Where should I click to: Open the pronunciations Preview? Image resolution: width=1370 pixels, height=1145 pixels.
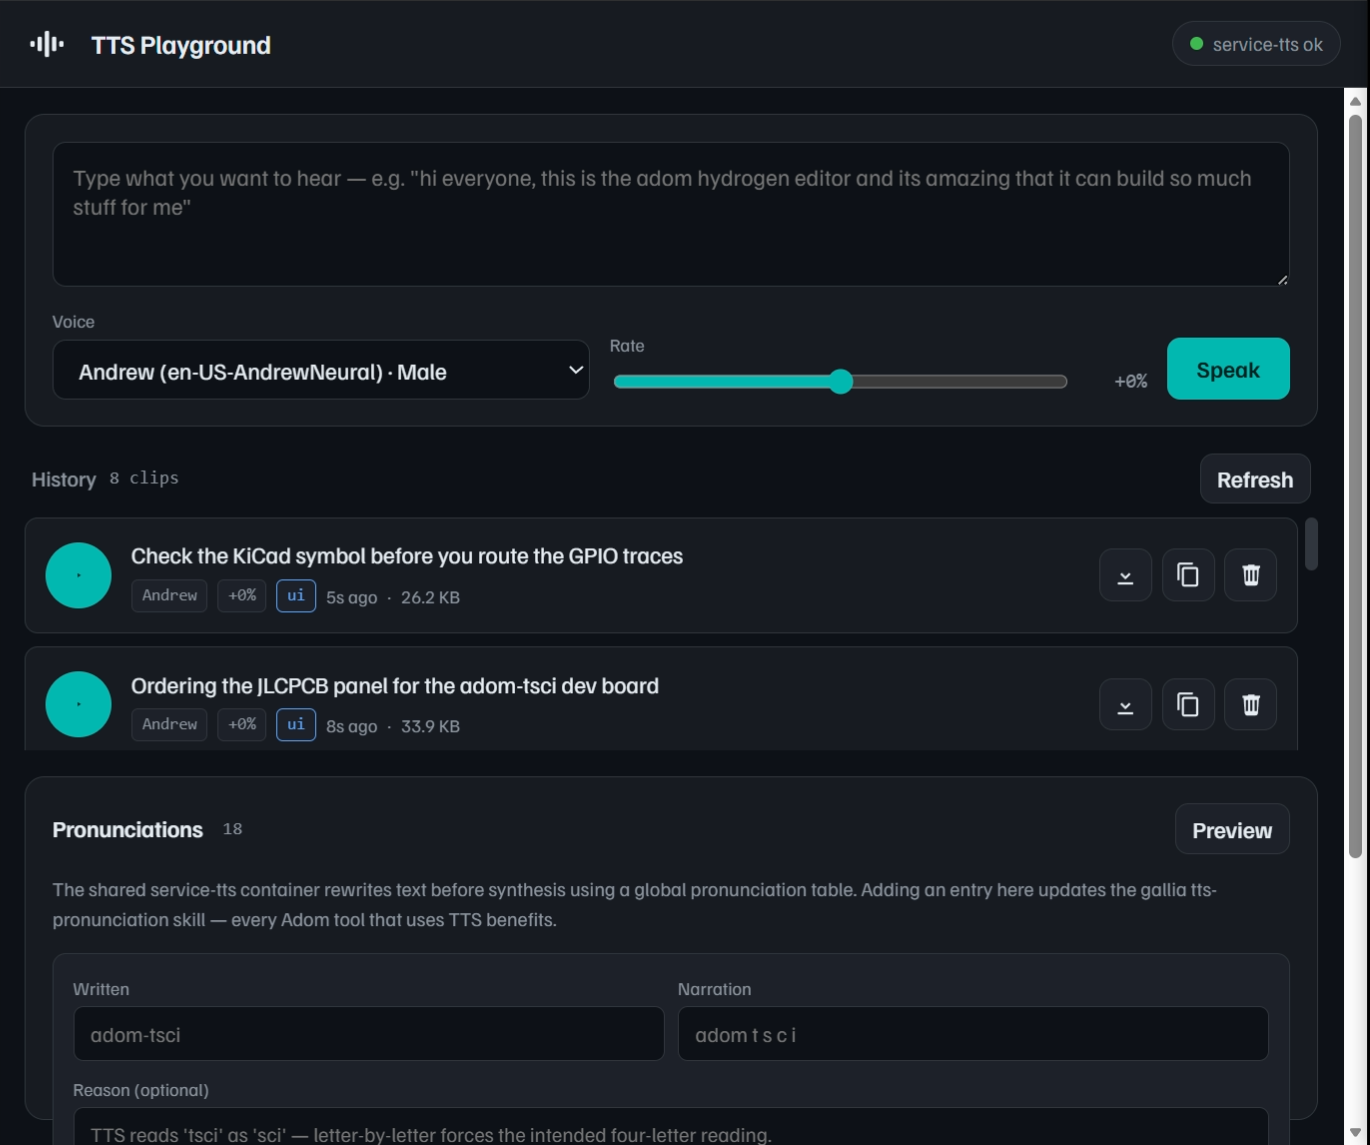coord(1232,829)
